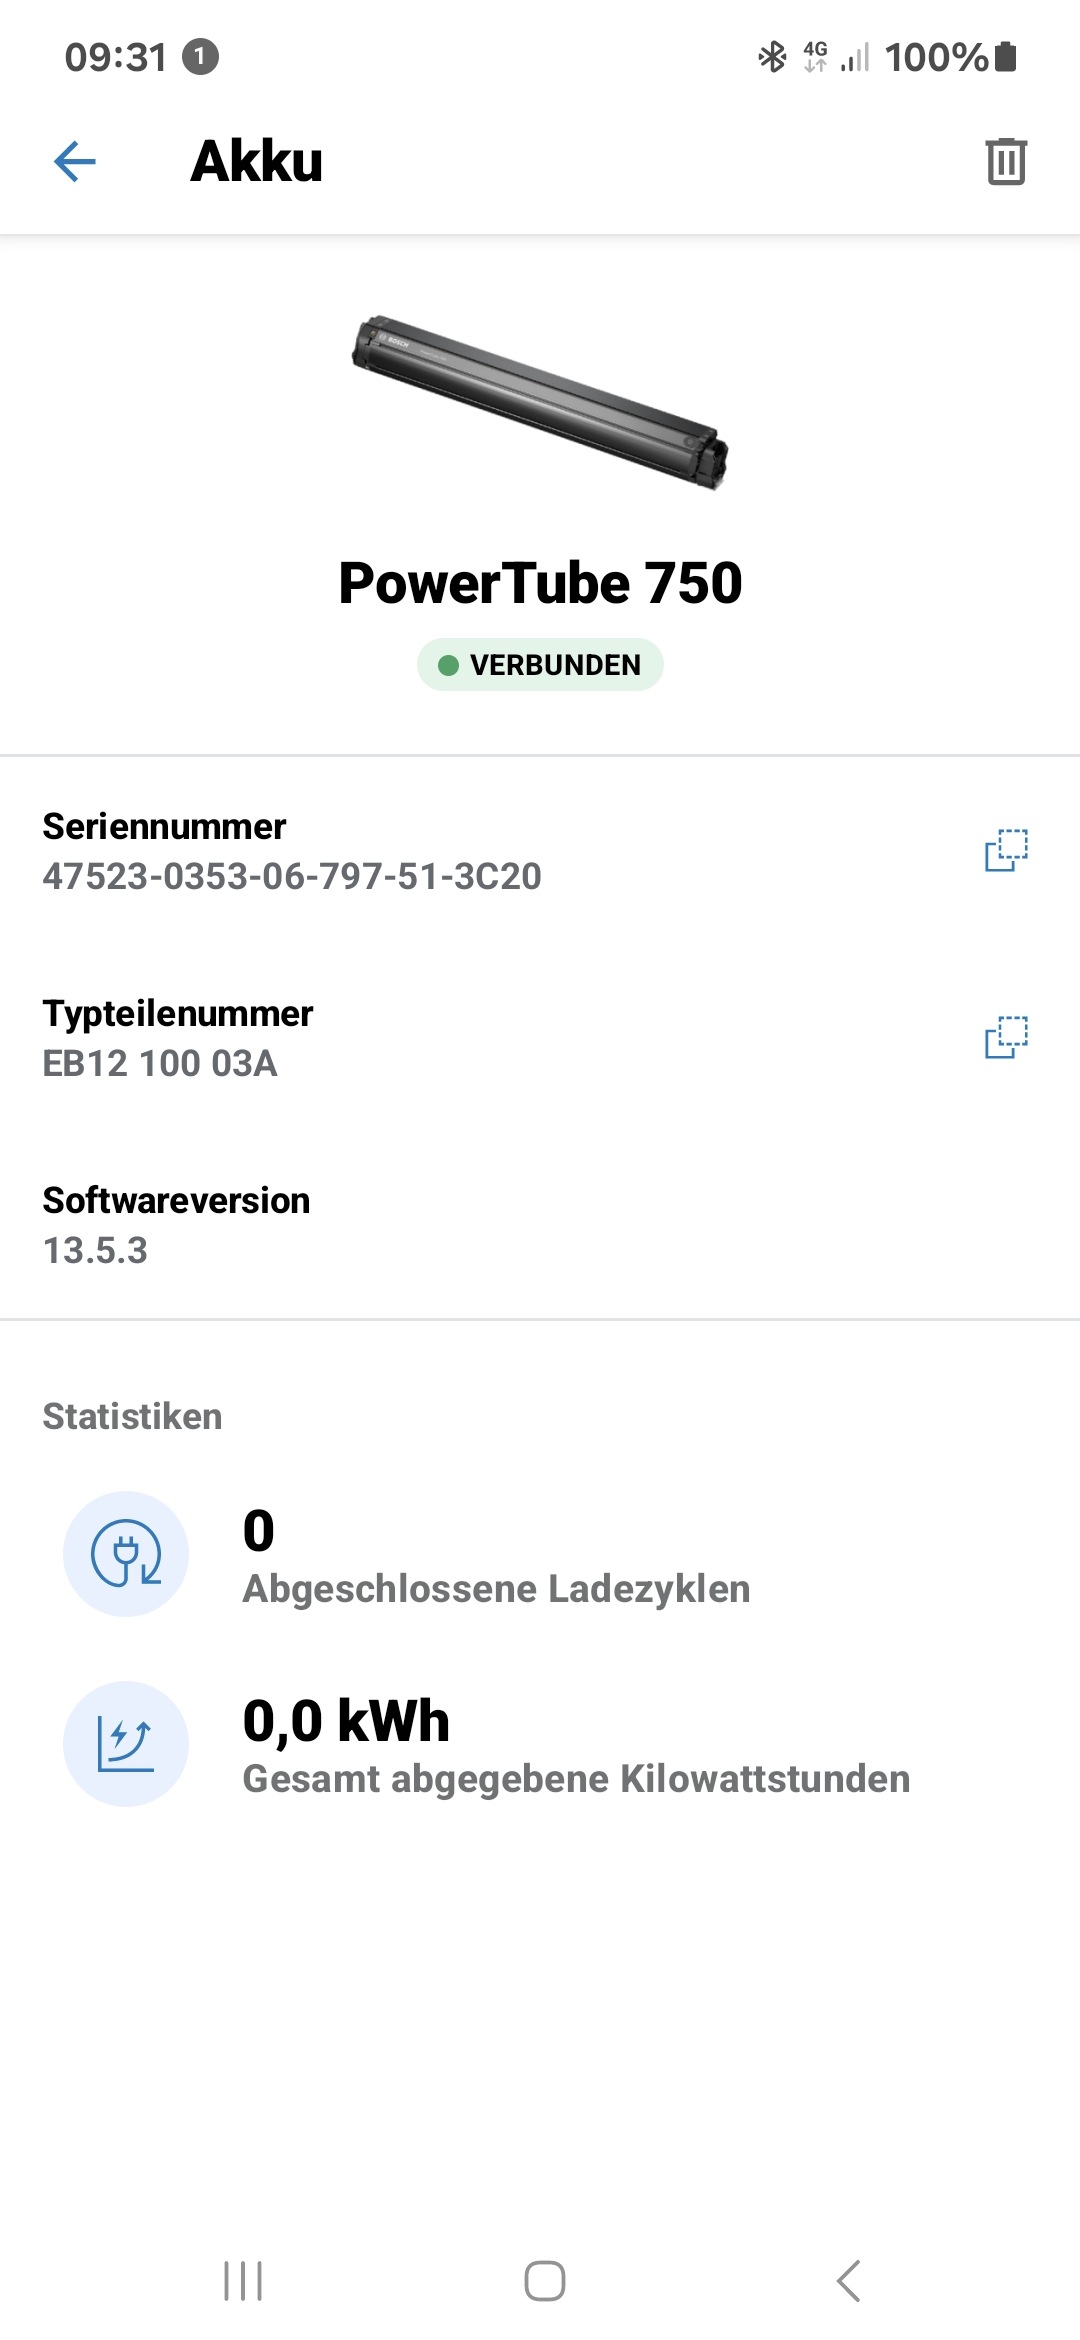The image size is (1080, 2340).
Task: Tap the battery level status icon
Action: [1006, 57]
